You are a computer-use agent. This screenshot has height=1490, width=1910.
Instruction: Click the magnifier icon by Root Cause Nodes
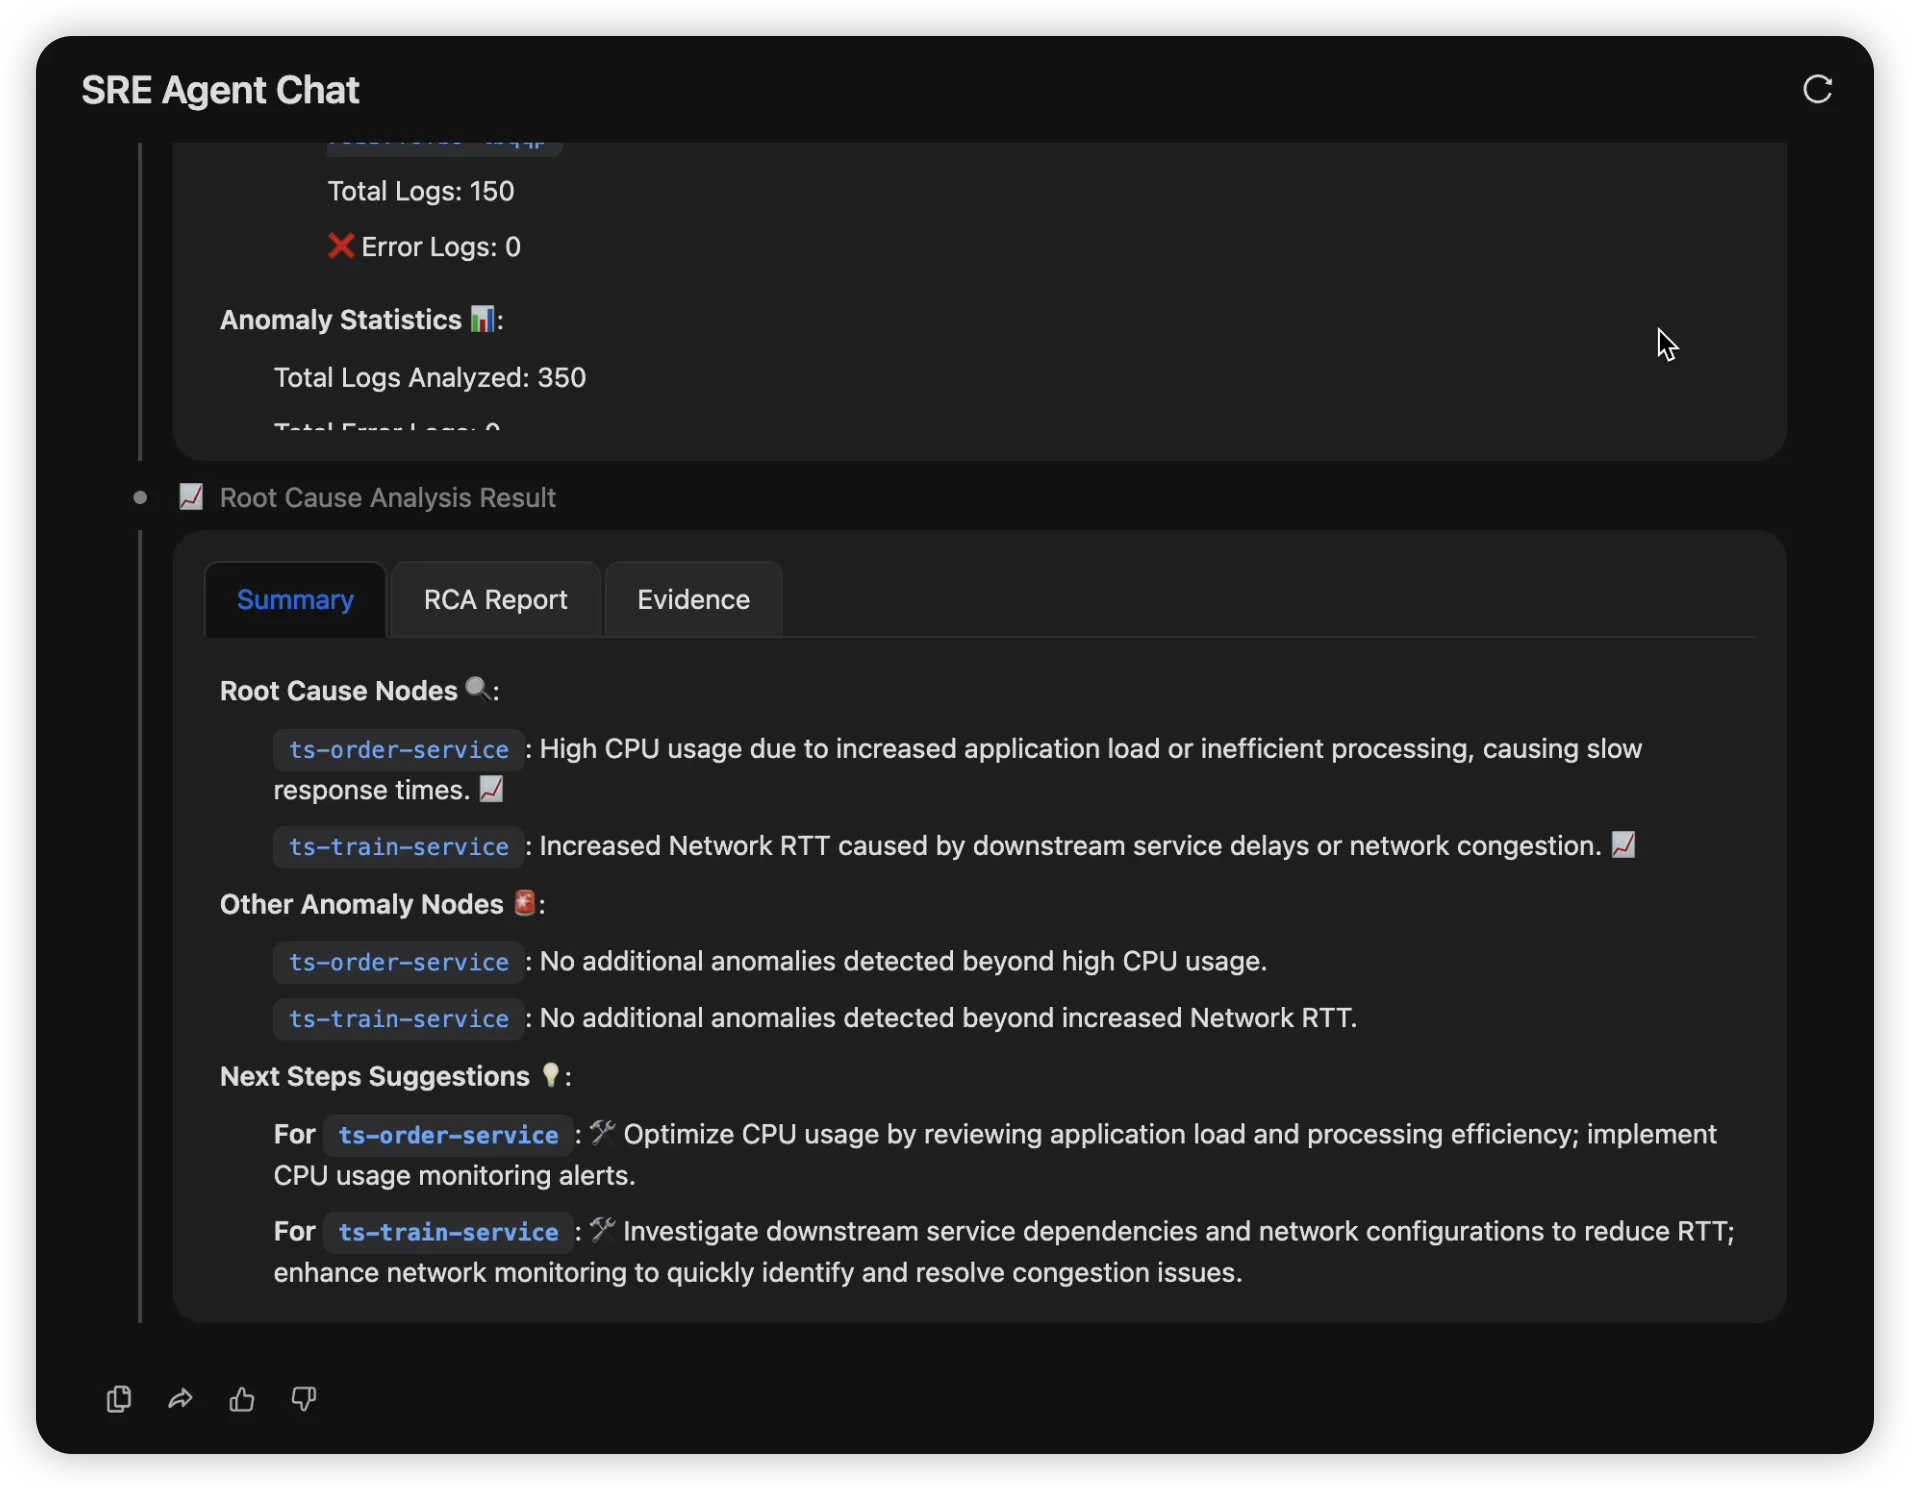click(477, 689)
